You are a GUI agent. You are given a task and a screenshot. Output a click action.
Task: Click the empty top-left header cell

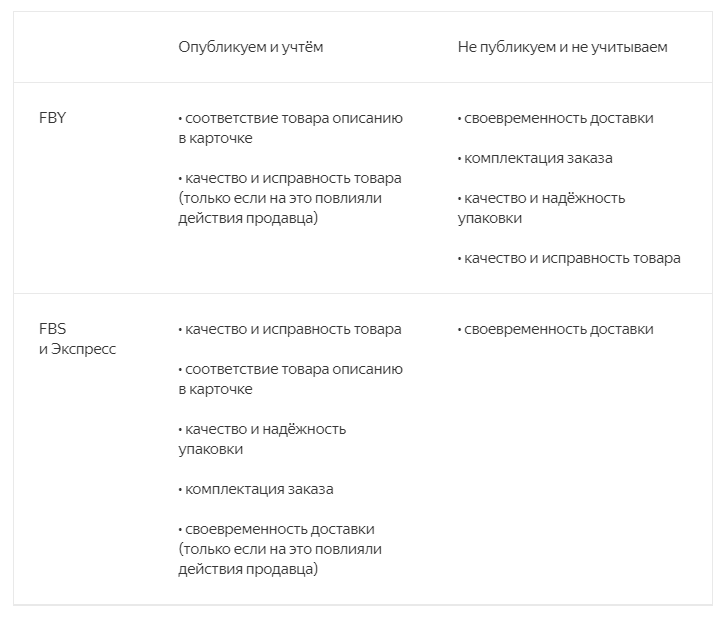(90, 47)
